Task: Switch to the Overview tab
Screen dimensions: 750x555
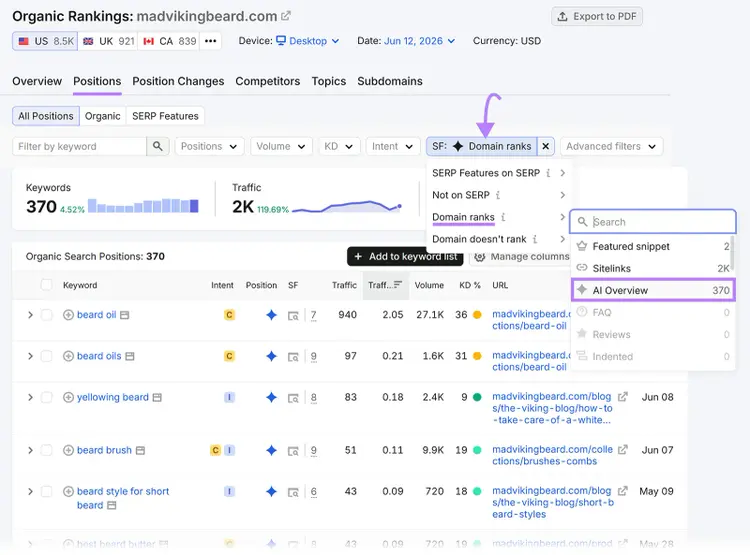Action: (37, 81)
